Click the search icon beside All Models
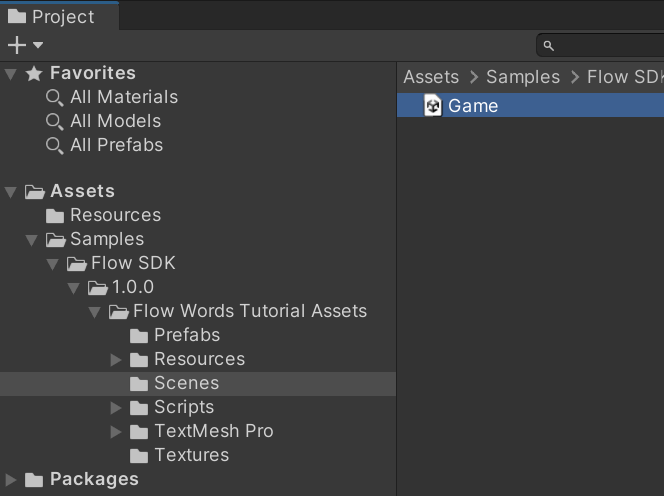The height and width of the screenshot is (496, 664). click(x=55, y=121)
